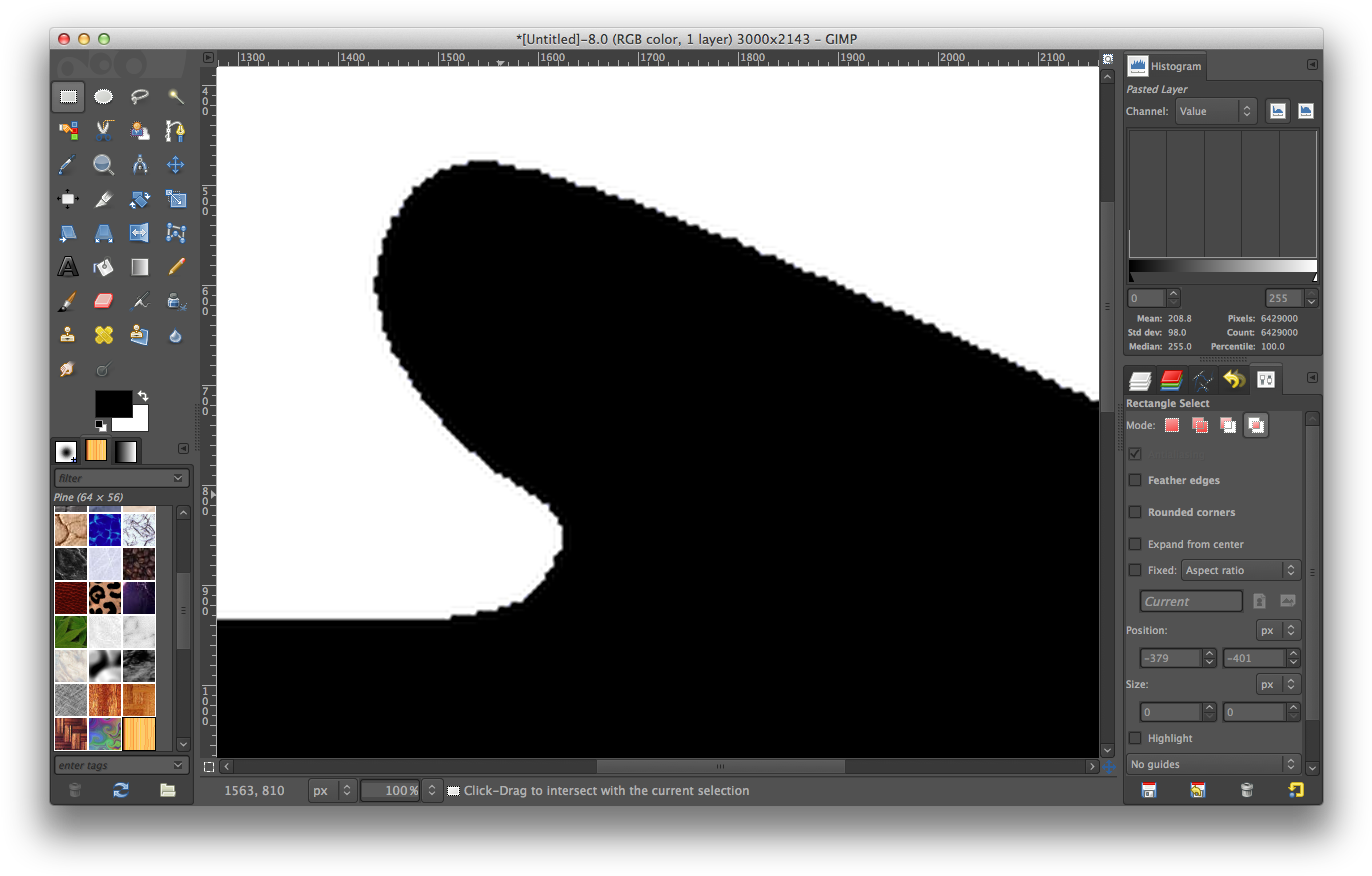
Task: Check the Expand from center box
Action: coord(1135,544)
